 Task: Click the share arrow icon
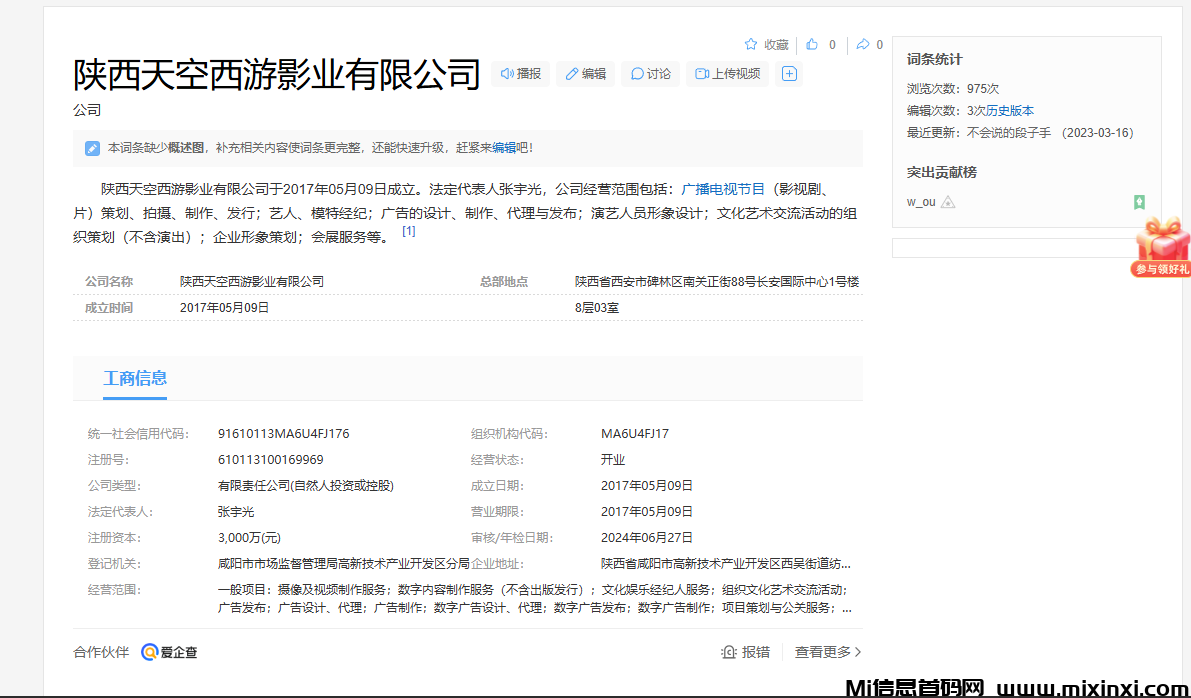point(862,44)
